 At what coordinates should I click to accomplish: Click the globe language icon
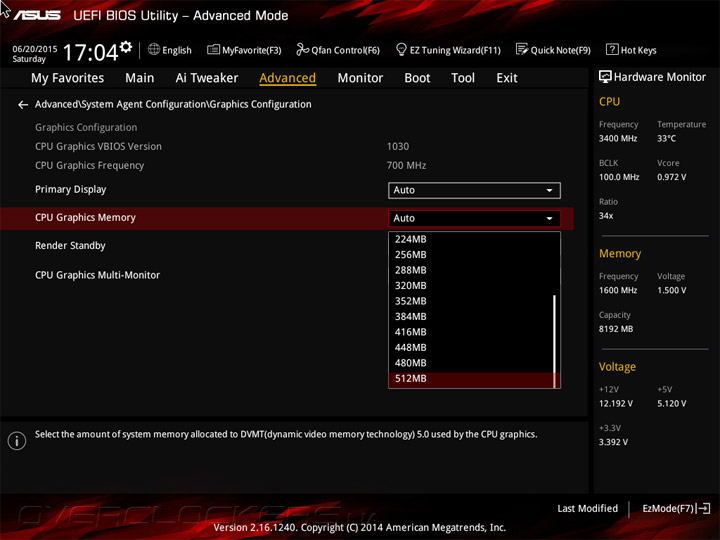pyautogui.click(x=154, y=50)
